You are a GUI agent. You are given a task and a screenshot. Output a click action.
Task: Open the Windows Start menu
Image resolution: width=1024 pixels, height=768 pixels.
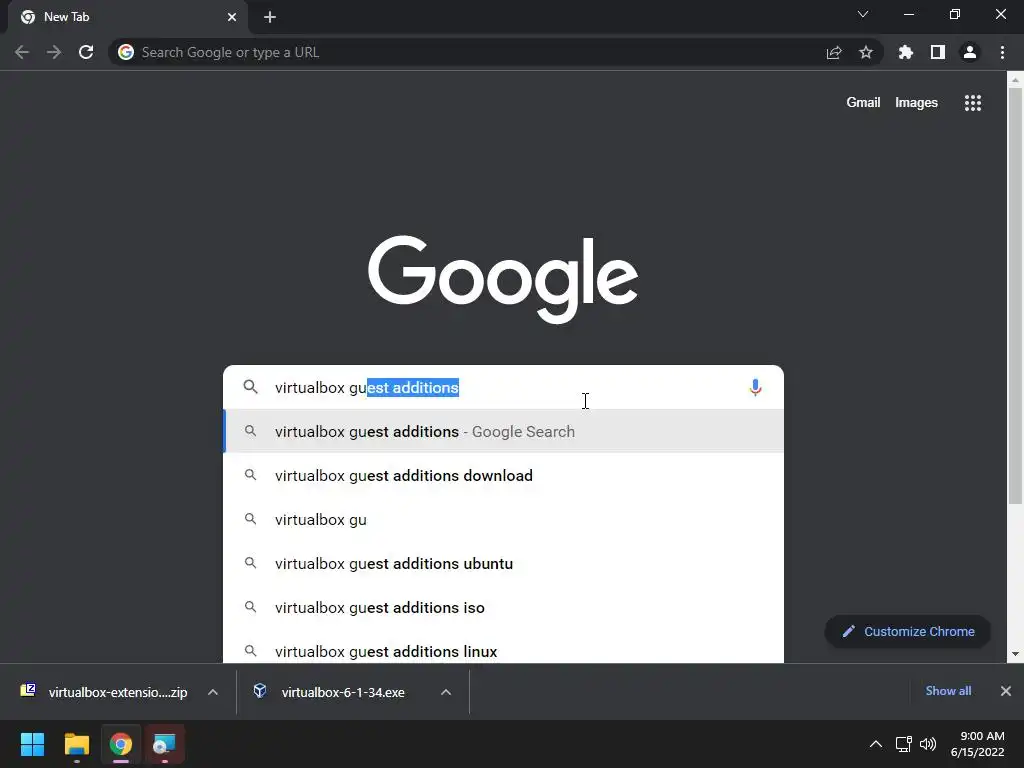33,744
